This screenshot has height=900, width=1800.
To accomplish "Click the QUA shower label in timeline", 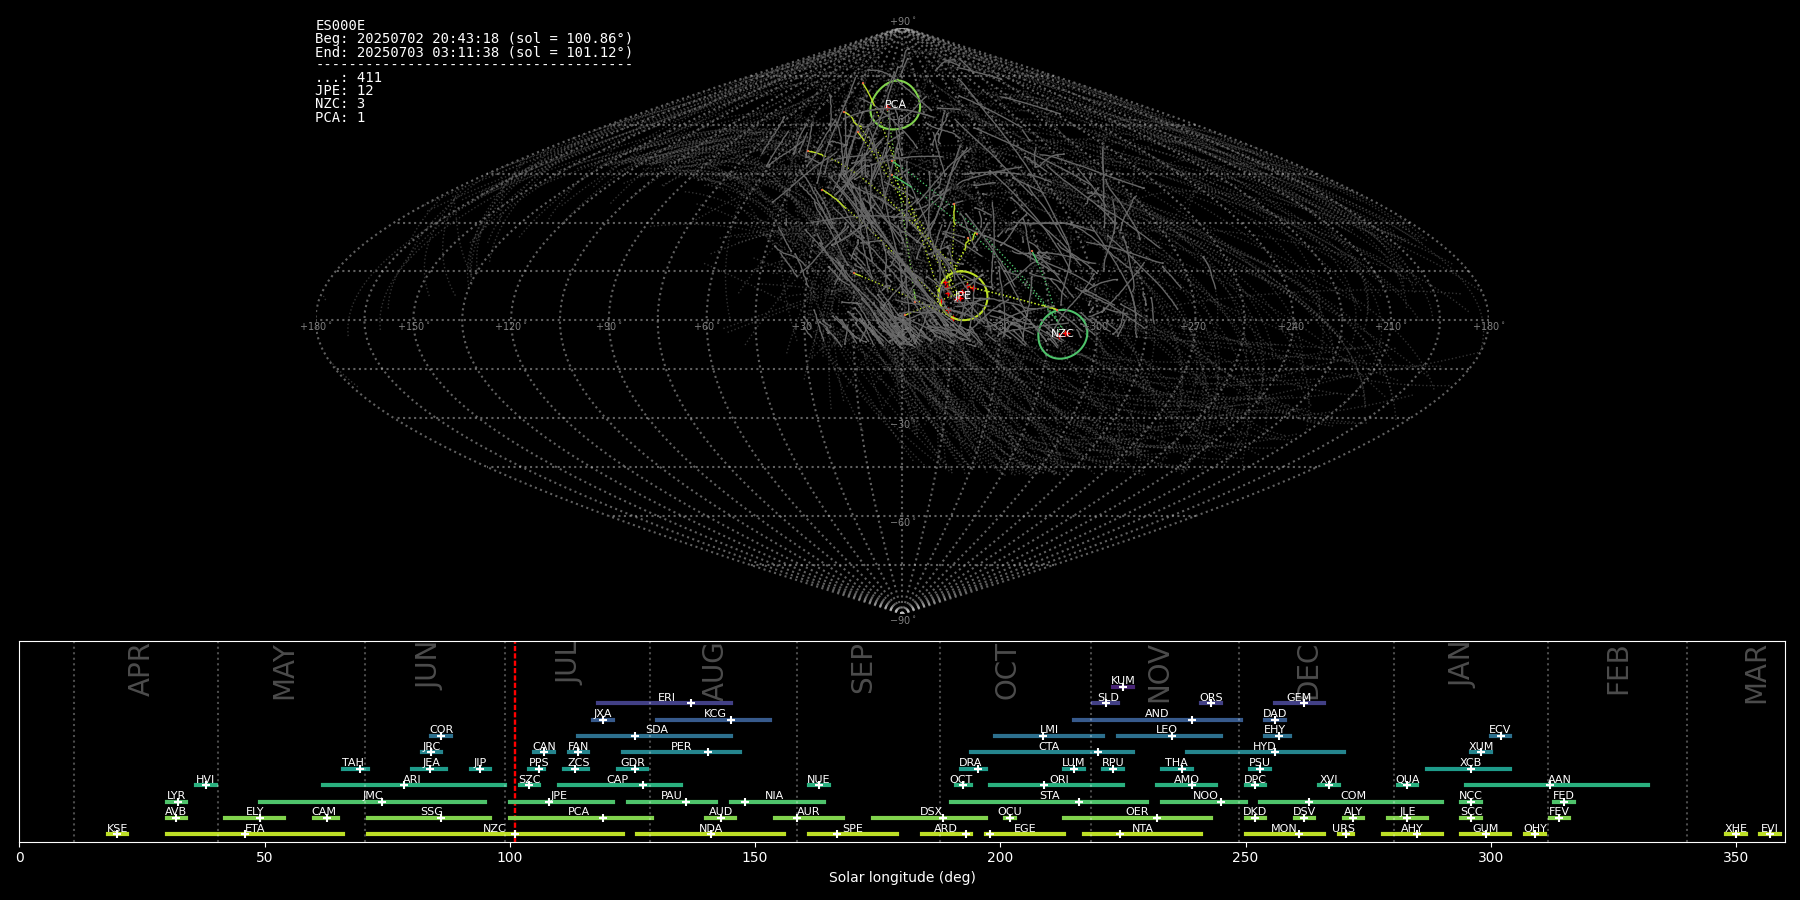I will (1407, 780).
